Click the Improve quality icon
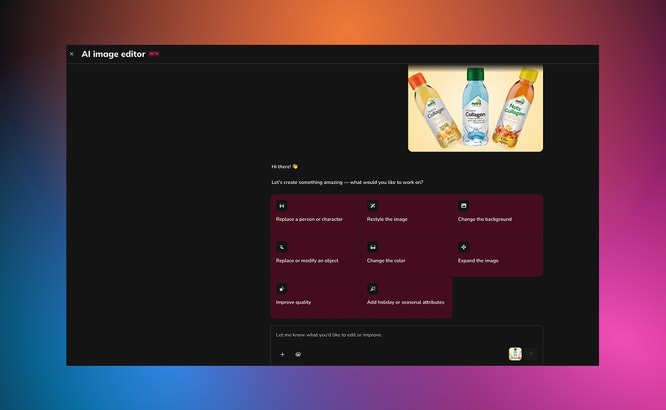The height and width of the screenshot is (410, 666). click(x=282, y=288)
